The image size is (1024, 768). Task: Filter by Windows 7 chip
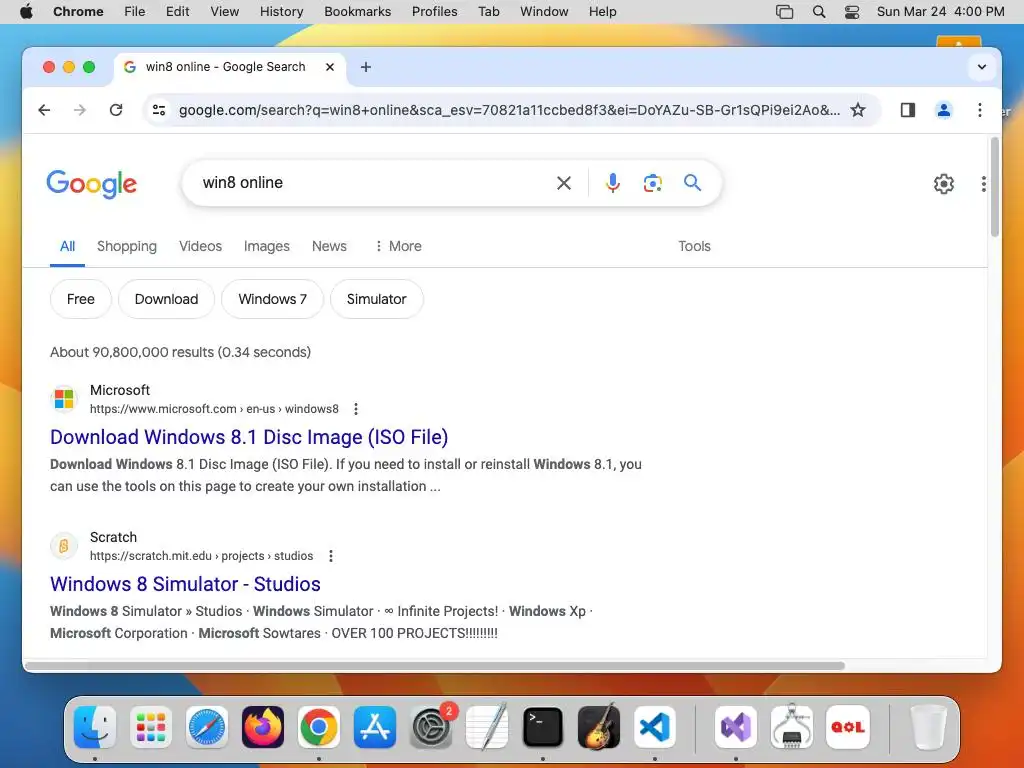click(x=272, y=299)
